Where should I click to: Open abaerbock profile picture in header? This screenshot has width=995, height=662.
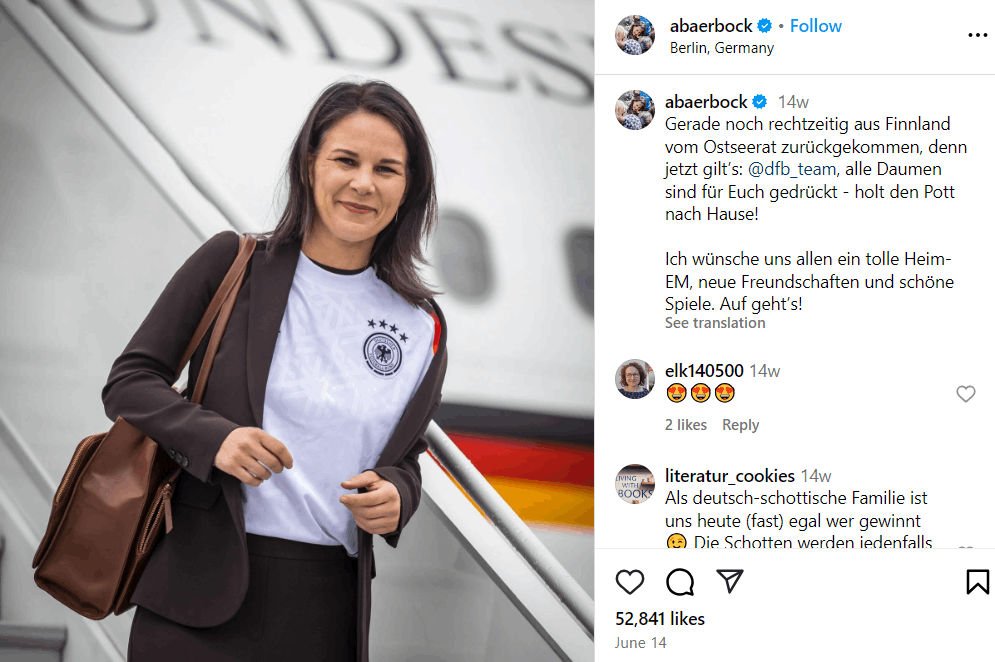pyautogui.click(x=635, y=35)
